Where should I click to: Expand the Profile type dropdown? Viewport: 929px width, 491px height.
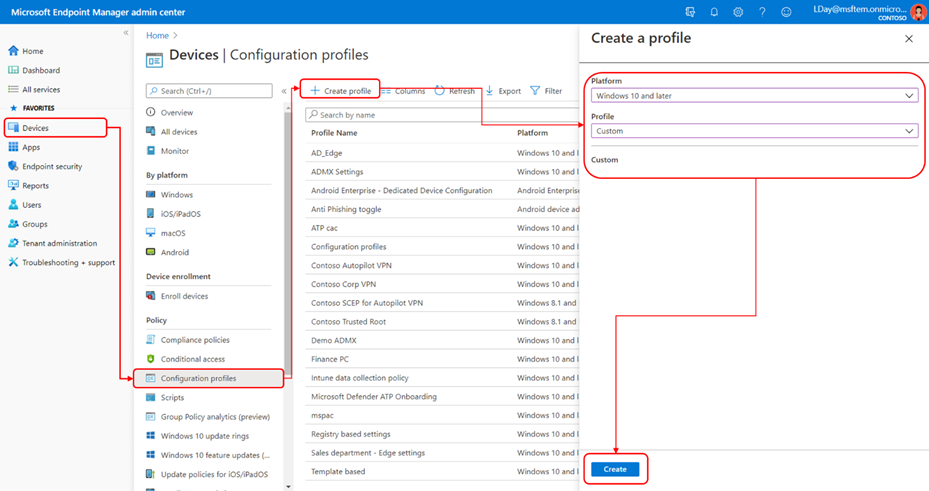pos(753,131)
